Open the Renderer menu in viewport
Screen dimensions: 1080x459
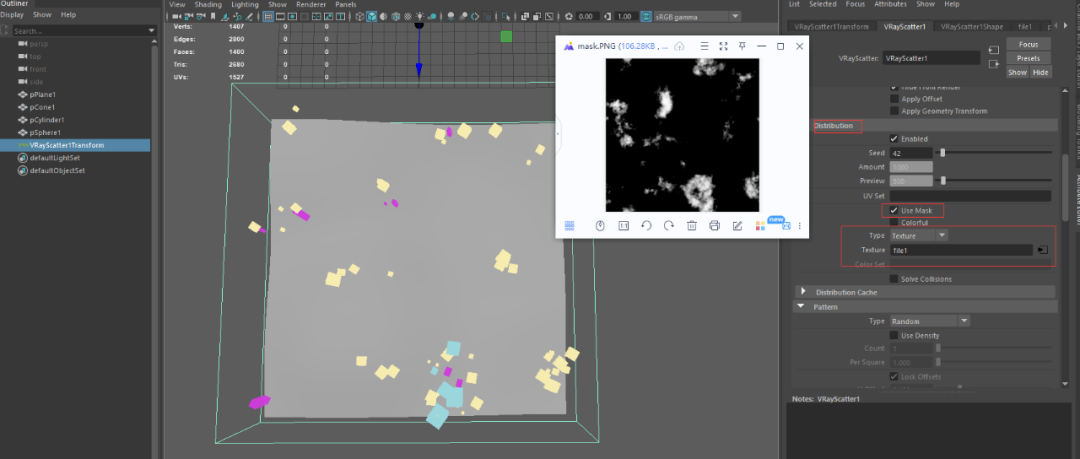[312, 4]
